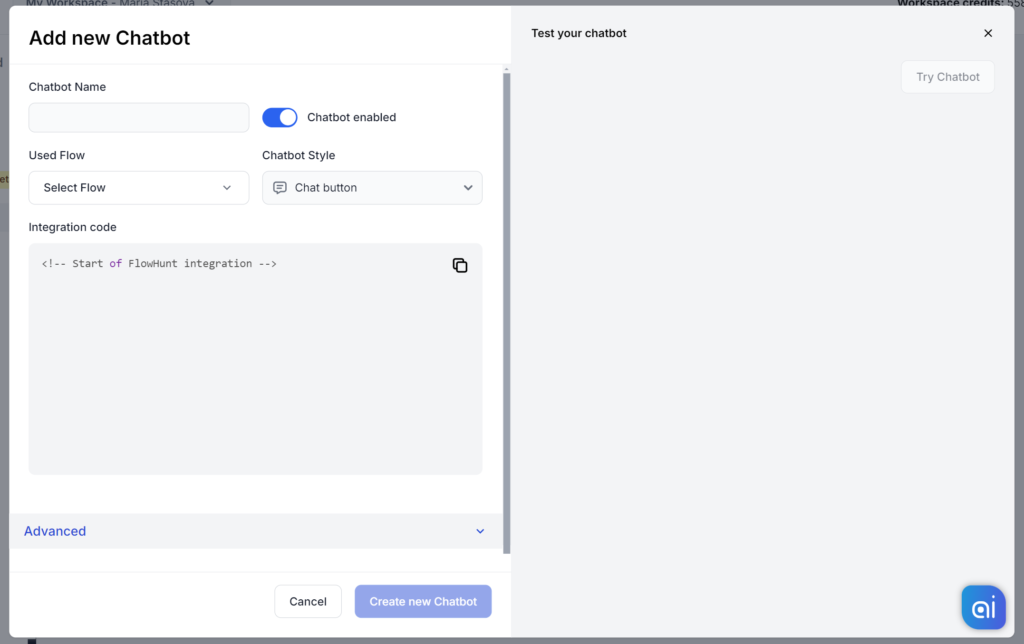Disable the Chatbot enabled toggle
1024x644 pixels.
[279, 117]
